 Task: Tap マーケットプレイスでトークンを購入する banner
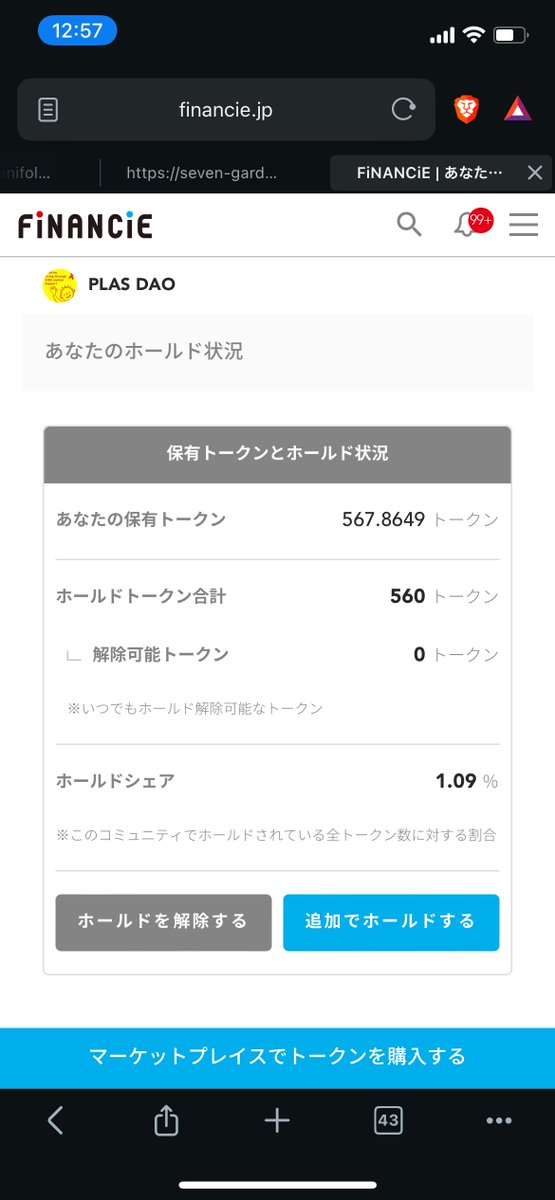[277, 1056]
